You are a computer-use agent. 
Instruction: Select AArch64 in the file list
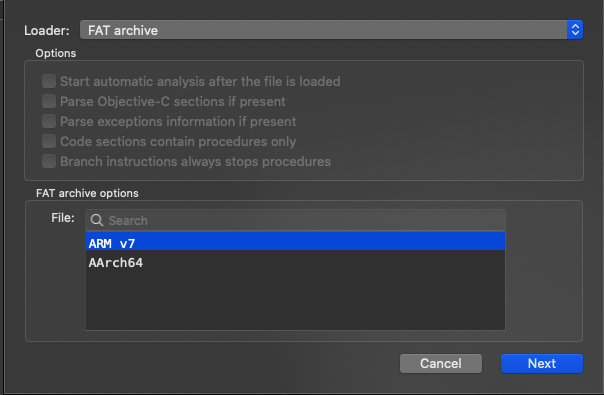coord(295,263)
